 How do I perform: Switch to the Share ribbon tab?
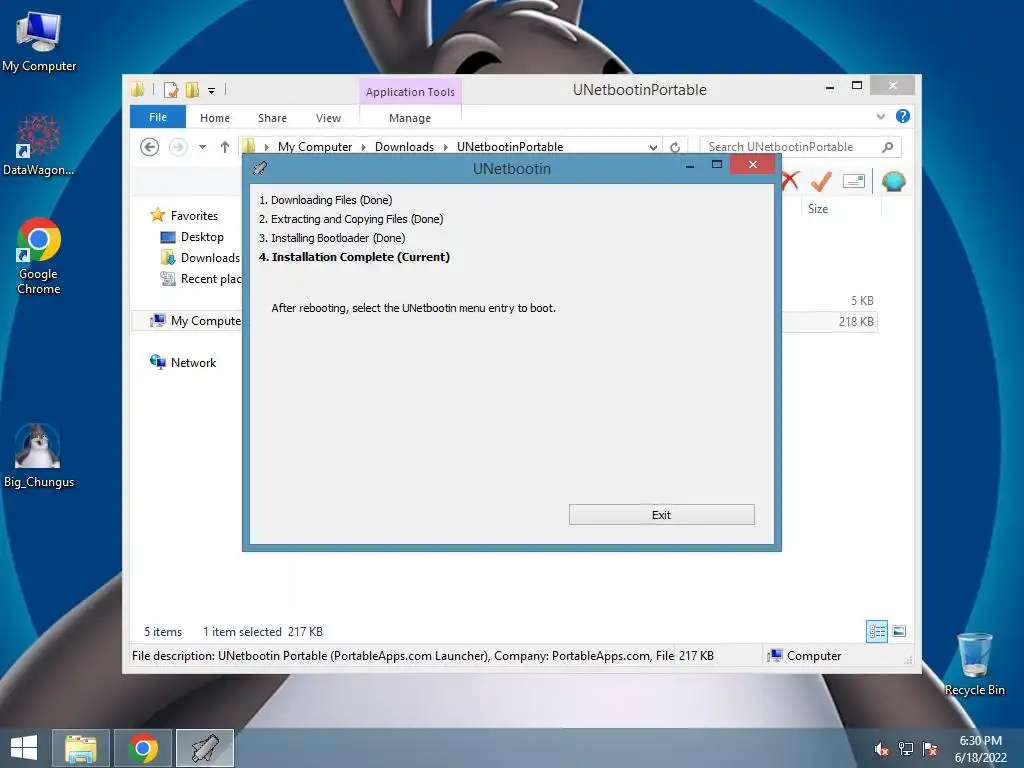click(x=272, y=118)
